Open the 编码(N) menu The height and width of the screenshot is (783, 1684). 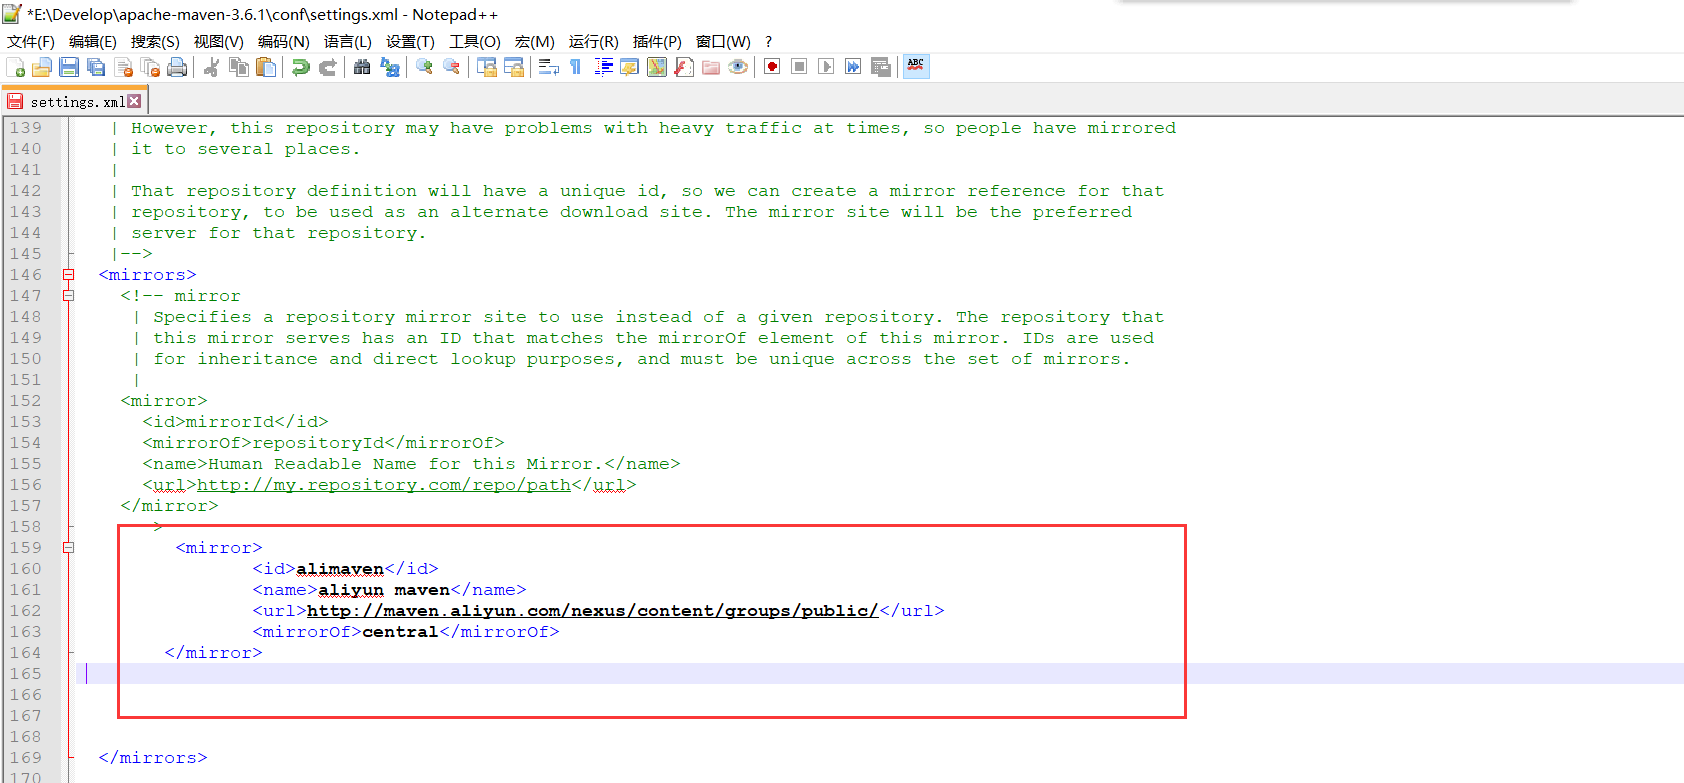pyautogui.click(x=284, y=41)
